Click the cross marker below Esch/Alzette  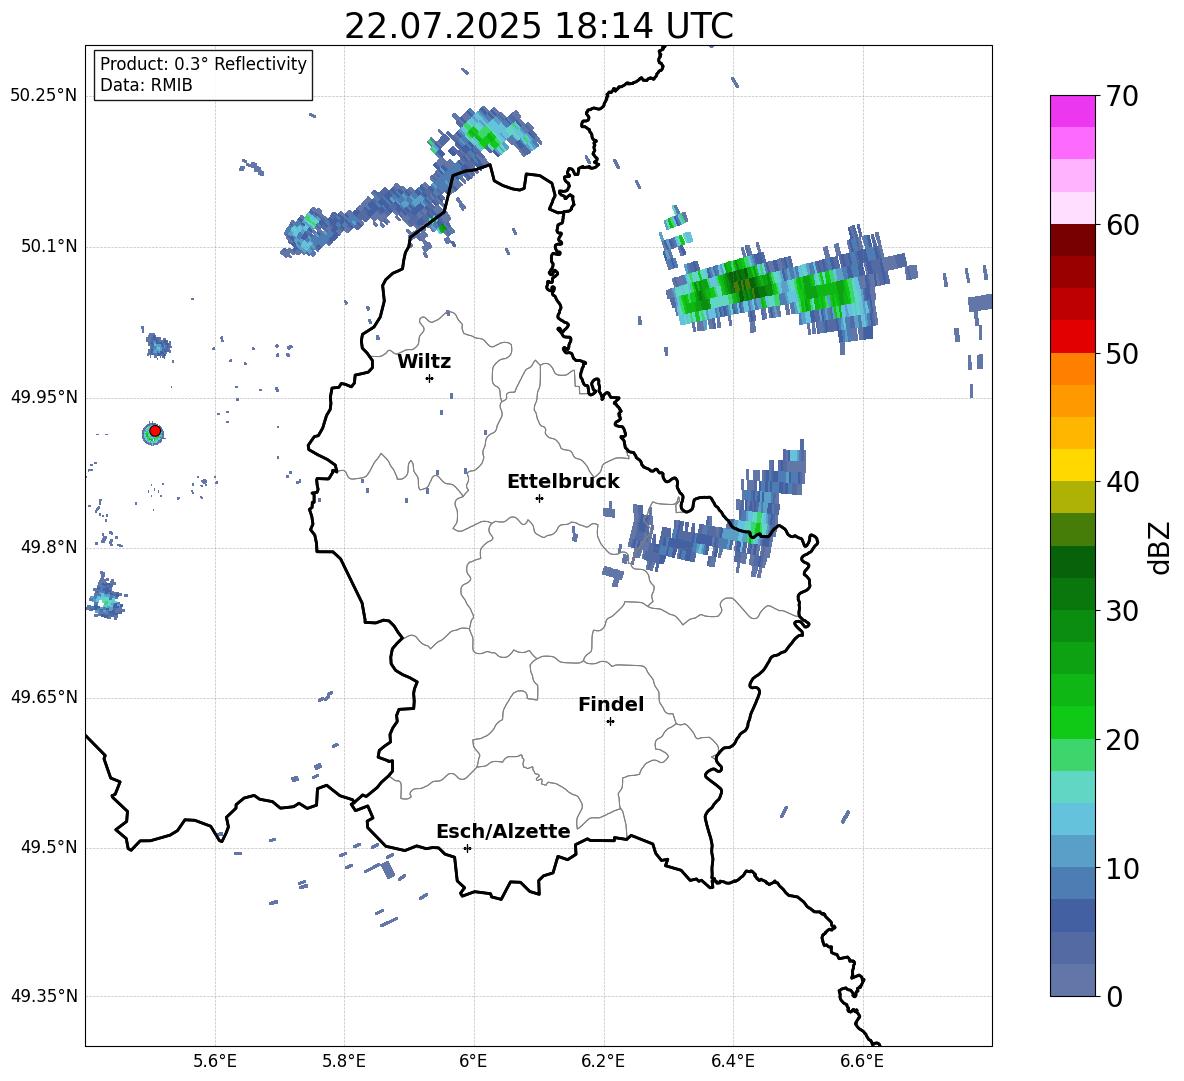467,848
